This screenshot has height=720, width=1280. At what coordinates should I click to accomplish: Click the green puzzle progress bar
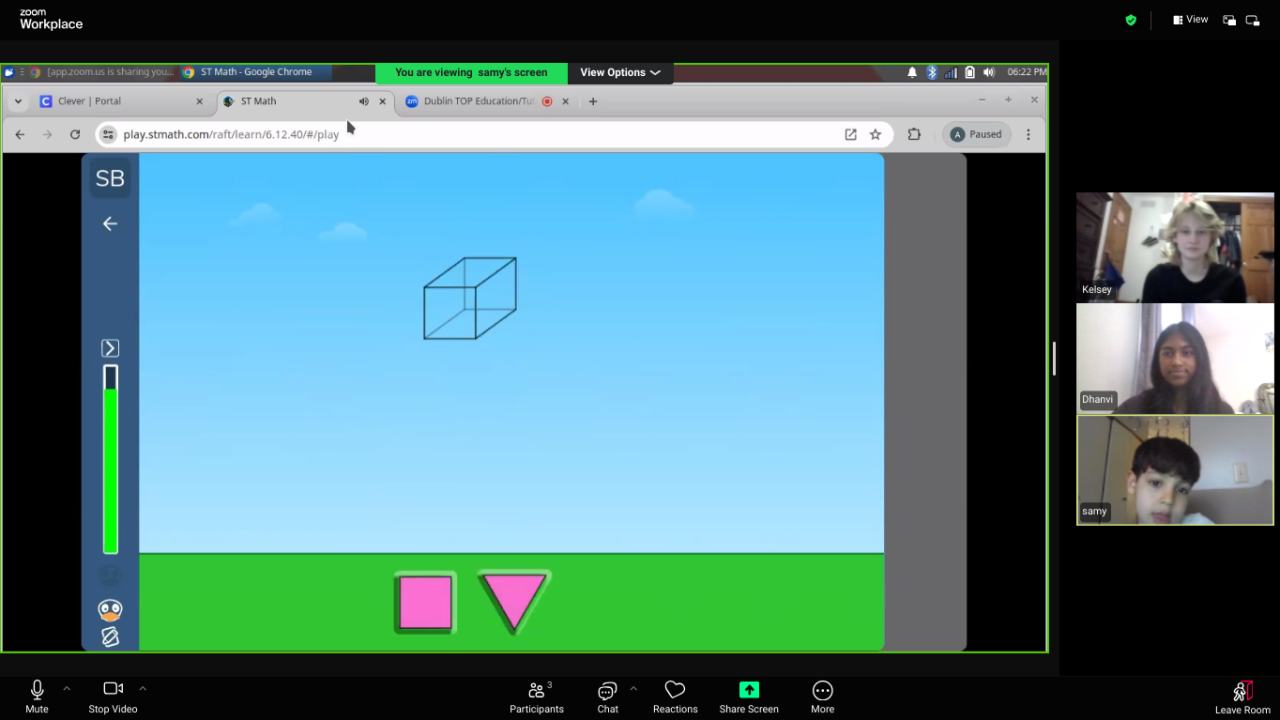click(110, 460)
